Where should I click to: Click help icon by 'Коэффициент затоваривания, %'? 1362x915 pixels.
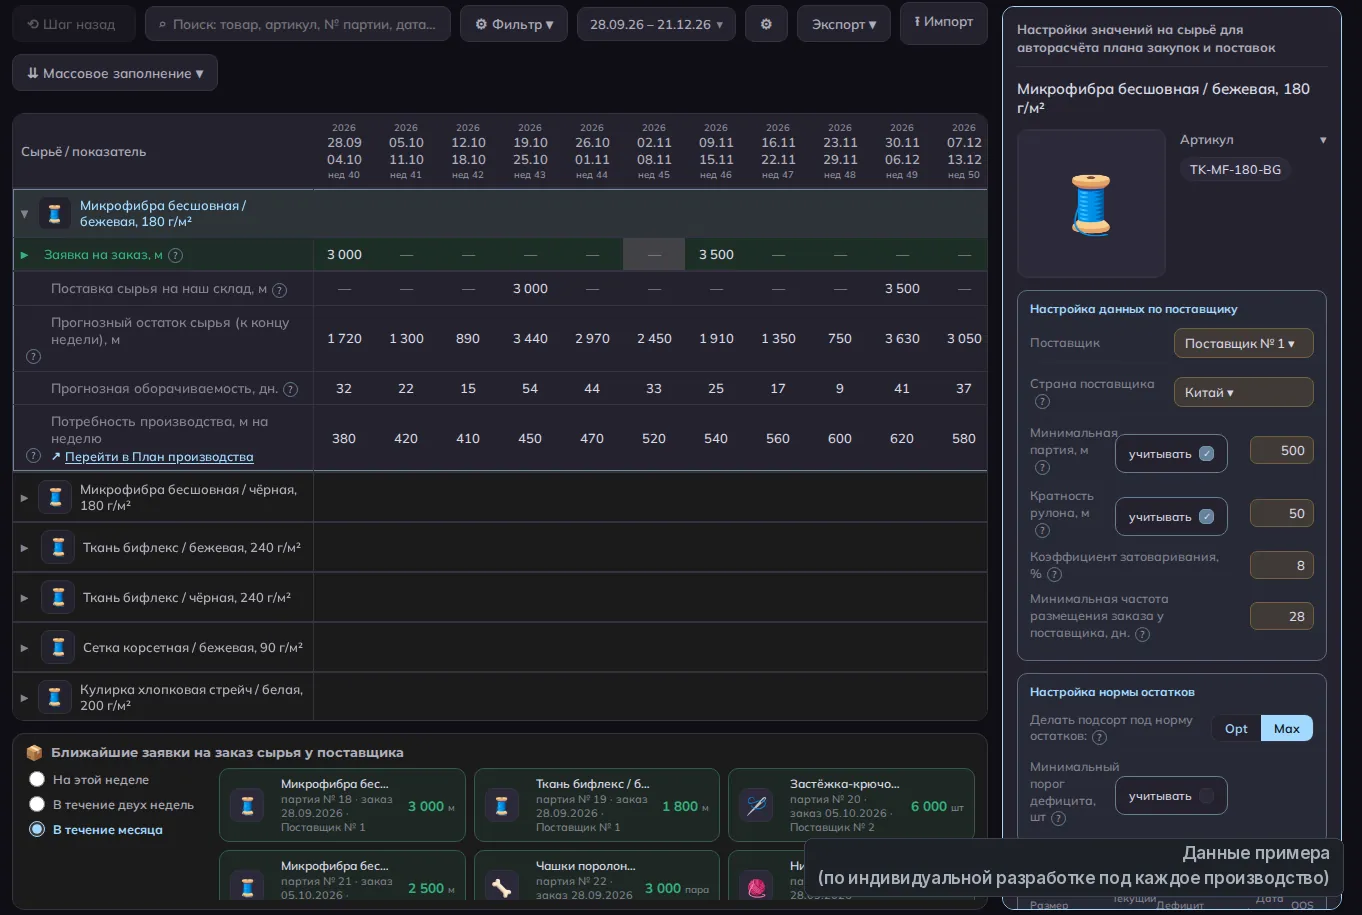pyautogui.click(x=1054, y=574)
